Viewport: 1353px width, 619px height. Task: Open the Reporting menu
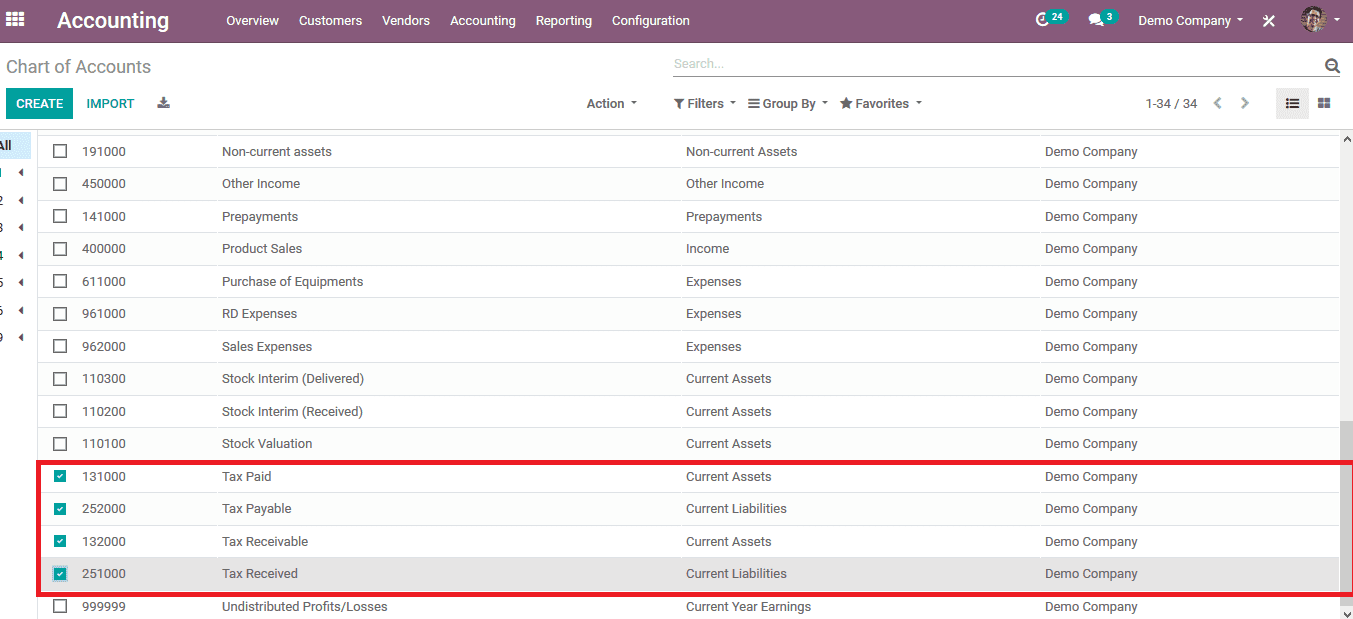pyautogui.click(x=563, y=20)
